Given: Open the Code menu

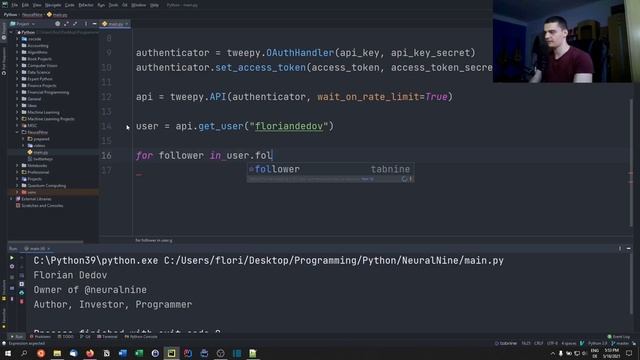Looking at the screenshot, I should click(x=70, y=5).
